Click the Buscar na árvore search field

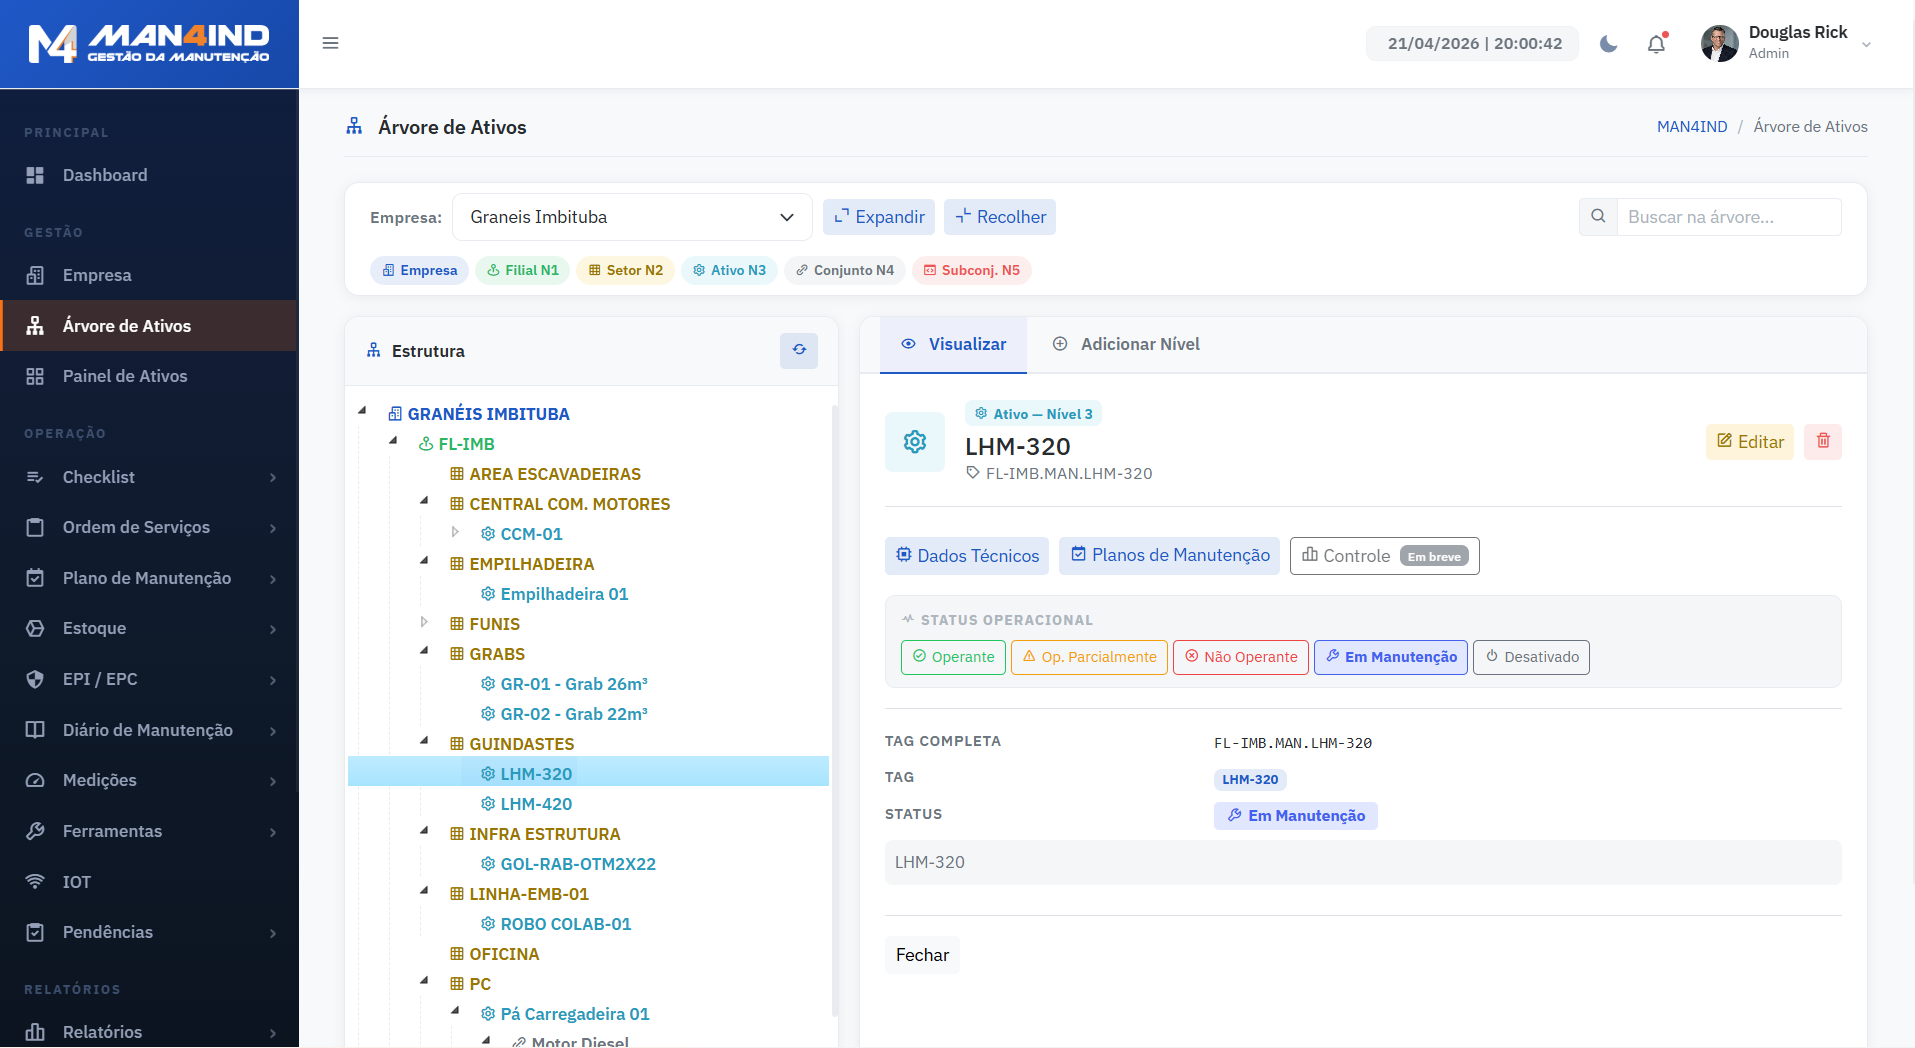point(1727,217)
